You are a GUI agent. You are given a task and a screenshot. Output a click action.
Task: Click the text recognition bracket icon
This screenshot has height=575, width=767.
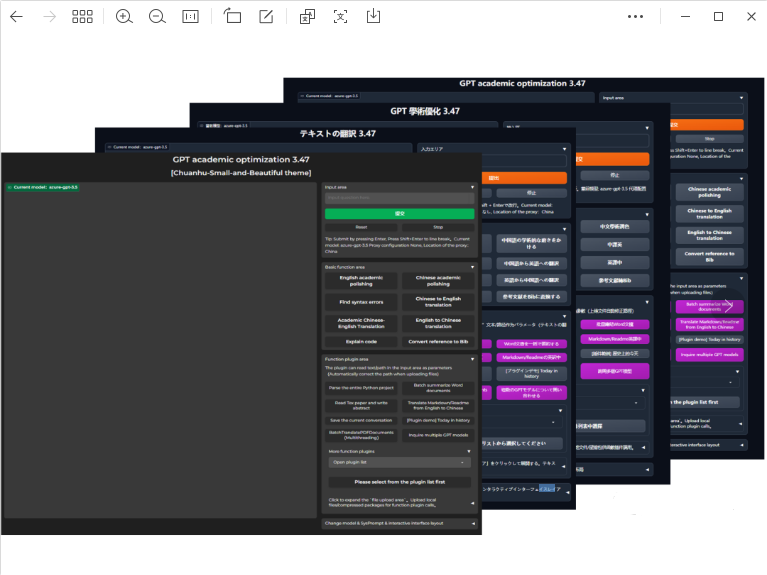(x=340, y=17)
